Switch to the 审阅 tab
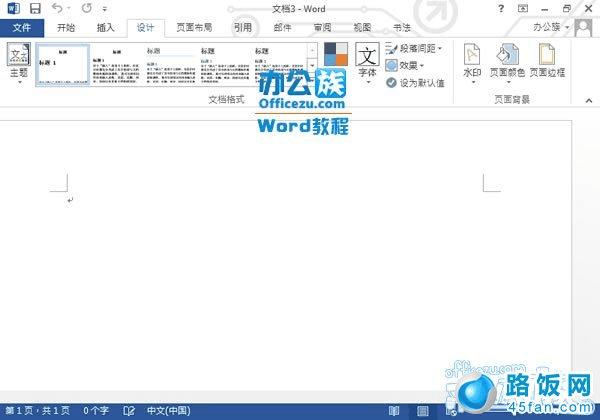The image size is (600, 420). (x=322, y=28)
